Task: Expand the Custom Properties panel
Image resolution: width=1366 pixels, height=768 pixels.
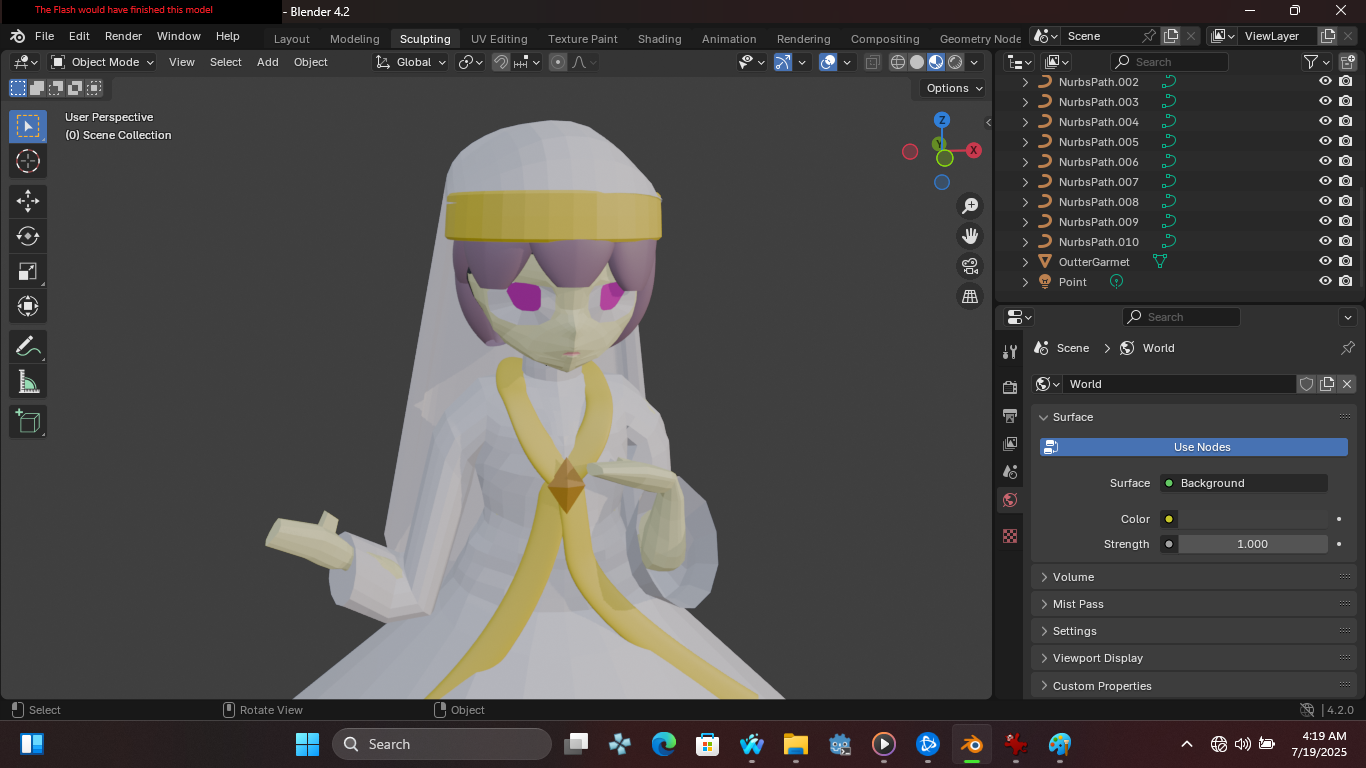Action: 1194,686
